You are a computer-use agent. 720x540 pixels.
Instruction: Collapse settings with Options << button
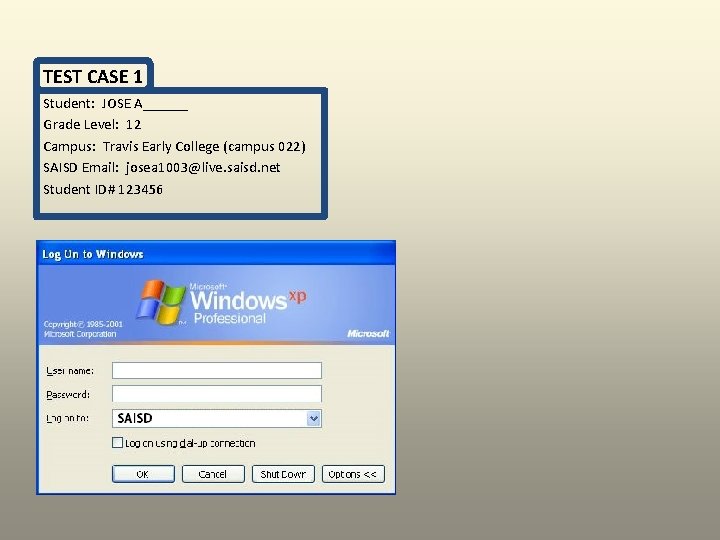click(353, 474)
